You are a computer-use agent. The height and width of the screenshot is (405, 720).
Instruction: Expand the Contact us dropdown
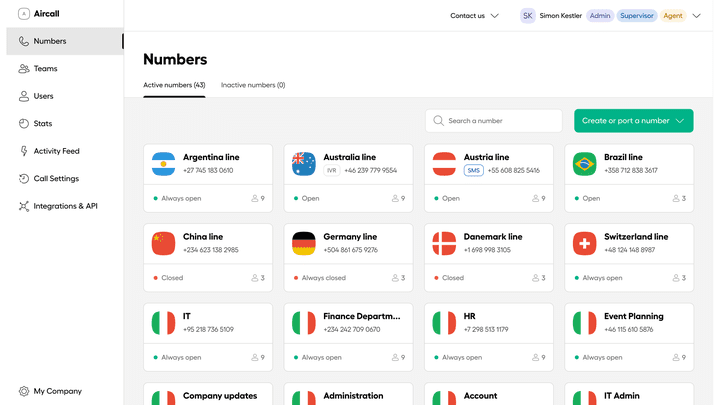click(474, 16)
